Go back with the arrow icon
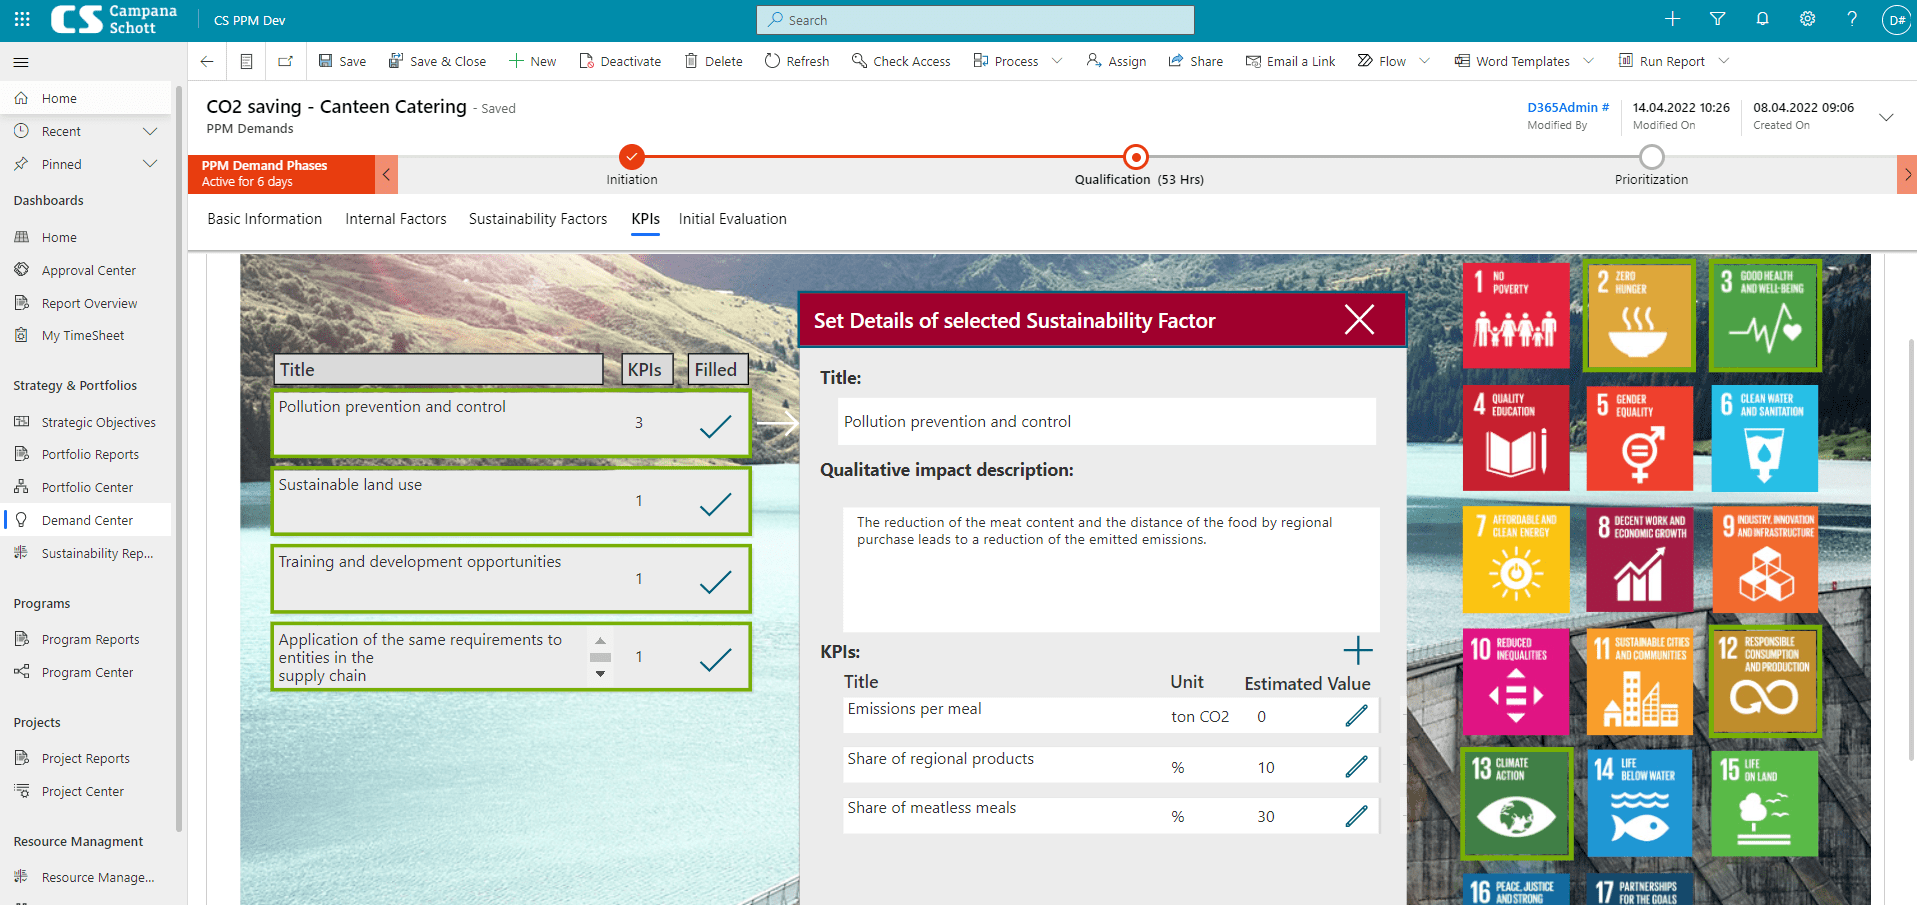The width and height of the screenshot is (1917, 905). coord(207,61)
